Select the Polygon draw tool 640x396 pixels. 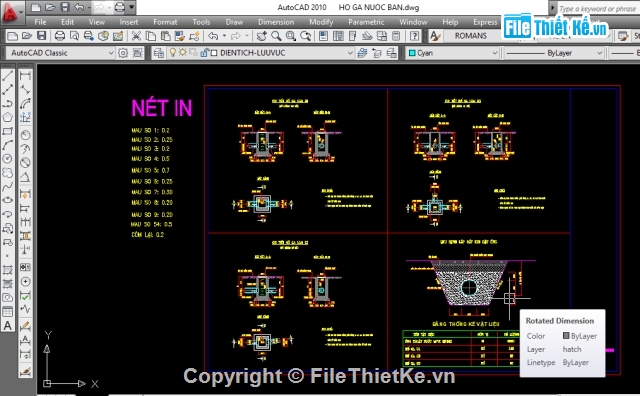[8, 117]
